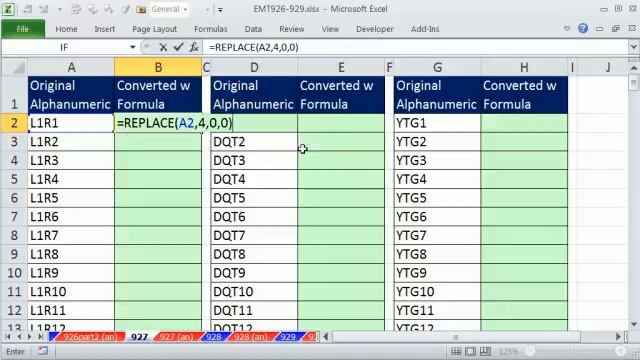
Task: Open the Name Box dropdown arrow
Action: coord(132,47)
